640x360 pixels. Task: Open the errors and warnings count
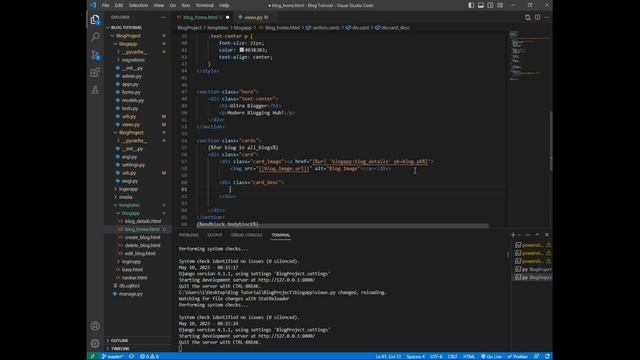point(149,356)
